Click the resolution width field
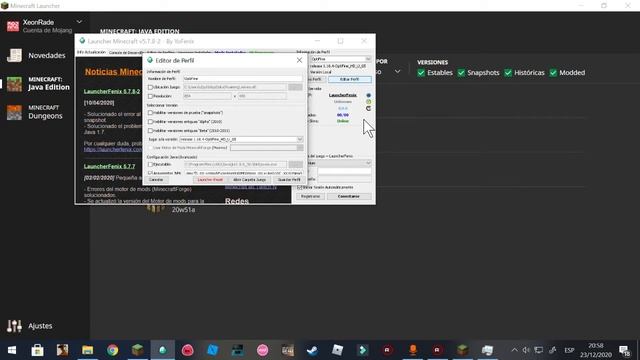Image resolution: width=640 pixels, height=360 pixels. pyautogui.click(x=207, y=96)
